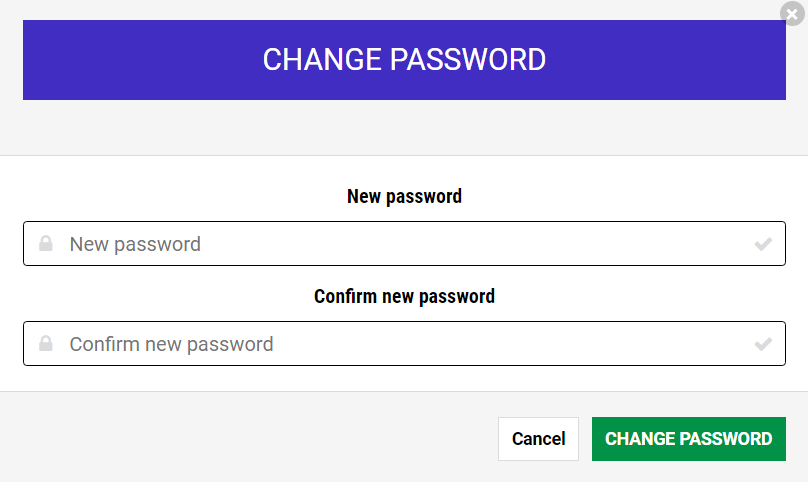Click the gray 'New password' placeholder text
Viewport: 808px width, 482px height.
coord(135,244)
